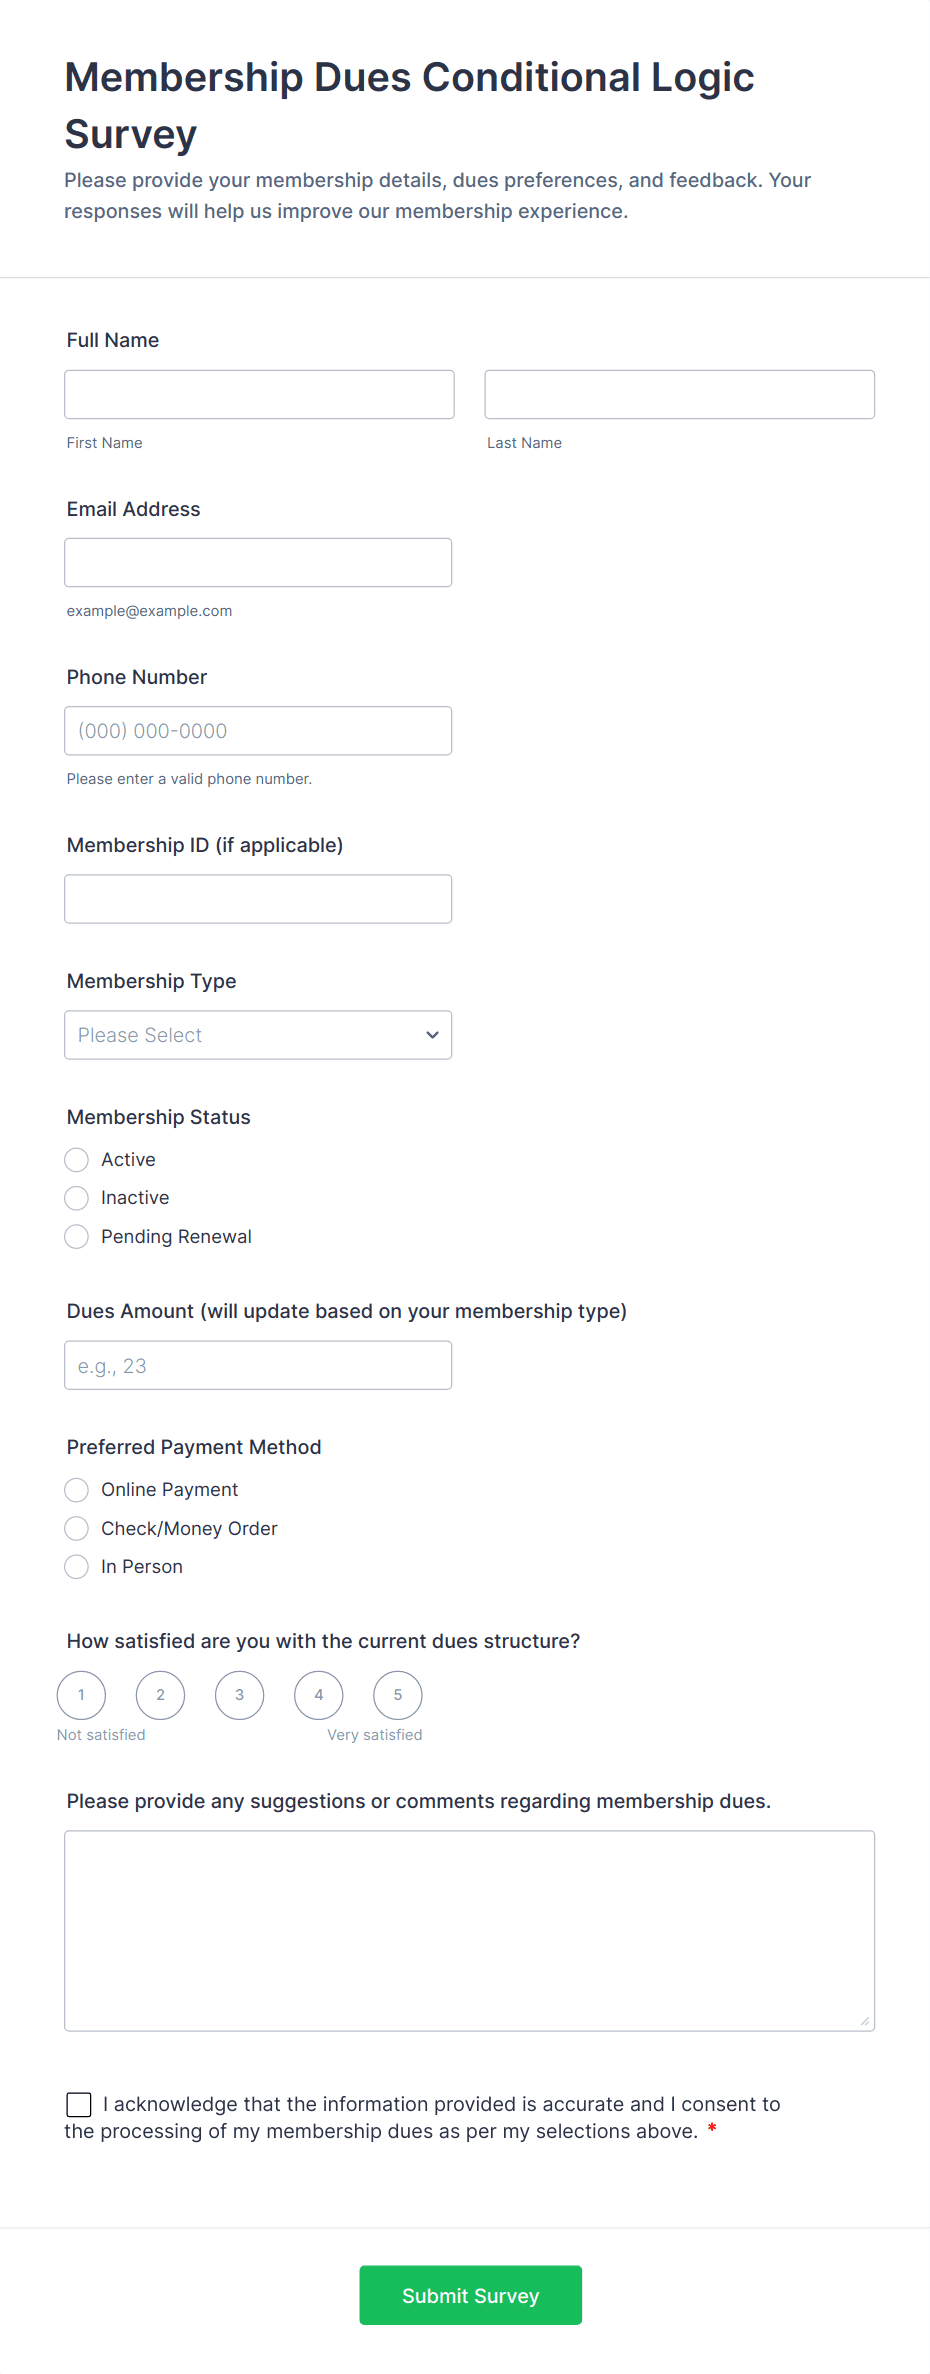930x2374 pixels.
Task: Check the acknowledgment consent checkbox
Action: pyautogui.click(x=79, y=2105)
